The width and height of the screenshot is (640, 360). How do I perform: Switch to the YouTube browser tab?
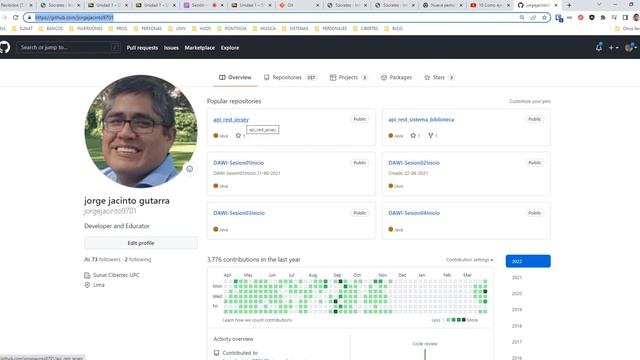[489, 5]
